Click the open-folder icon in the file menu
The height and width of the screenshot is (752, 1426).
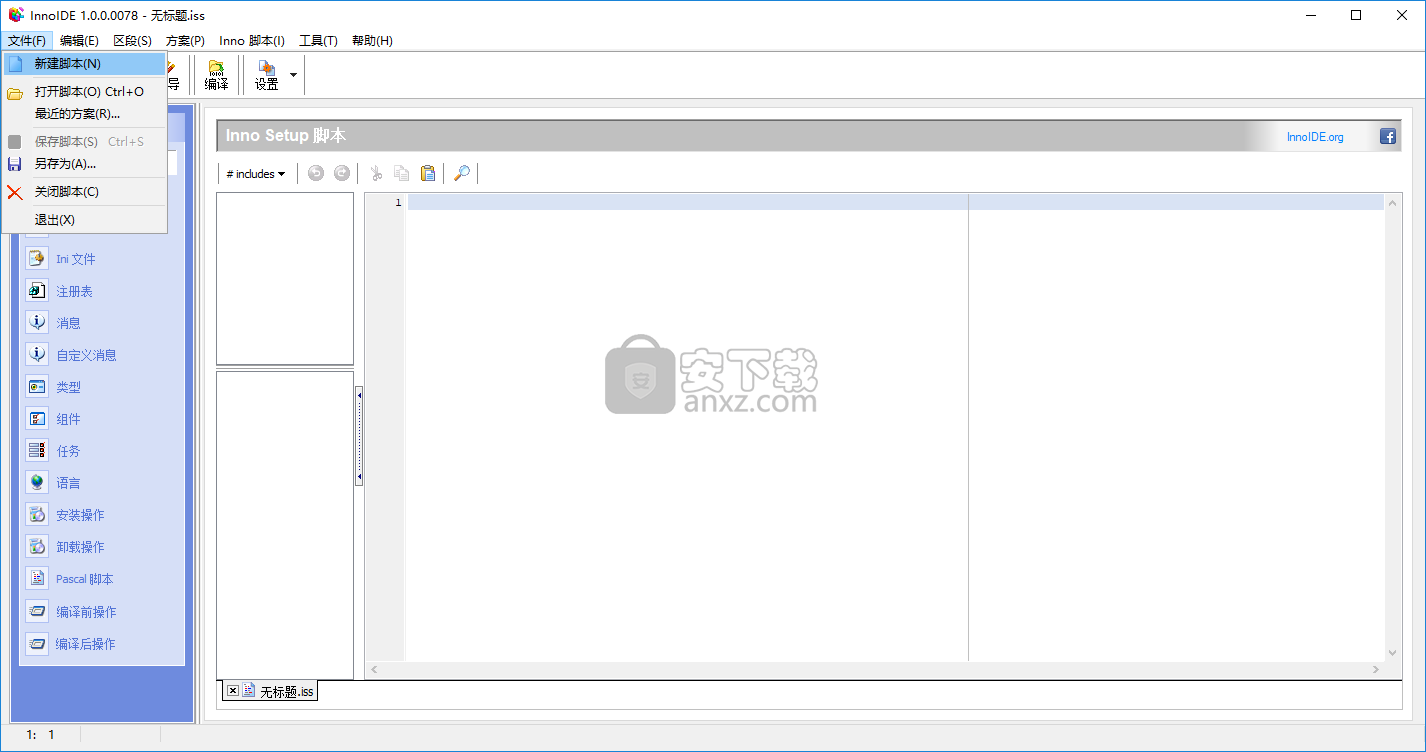pos(15,93)
